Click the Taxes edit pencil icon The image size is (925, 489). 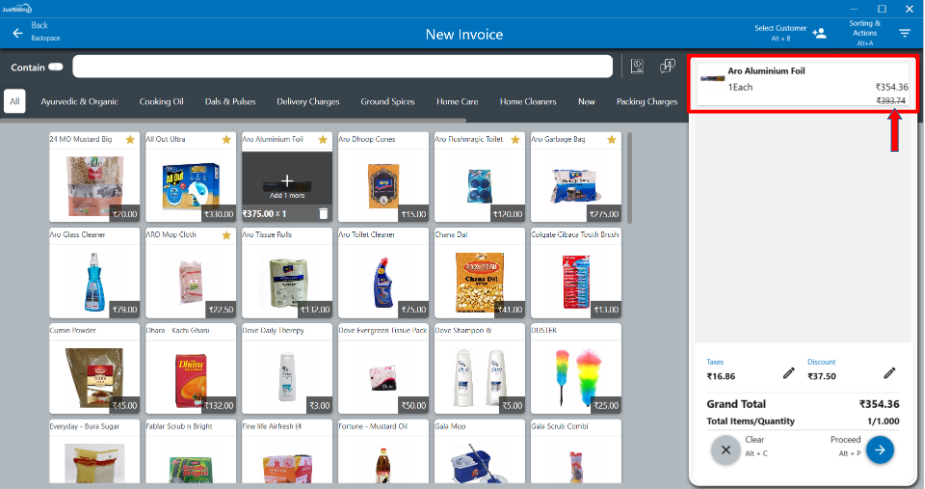788,373
